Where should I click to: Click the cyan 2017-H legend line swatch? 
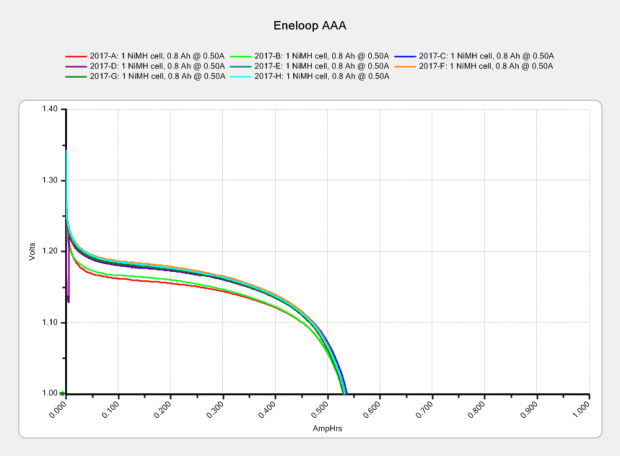(x=240, y=76)
